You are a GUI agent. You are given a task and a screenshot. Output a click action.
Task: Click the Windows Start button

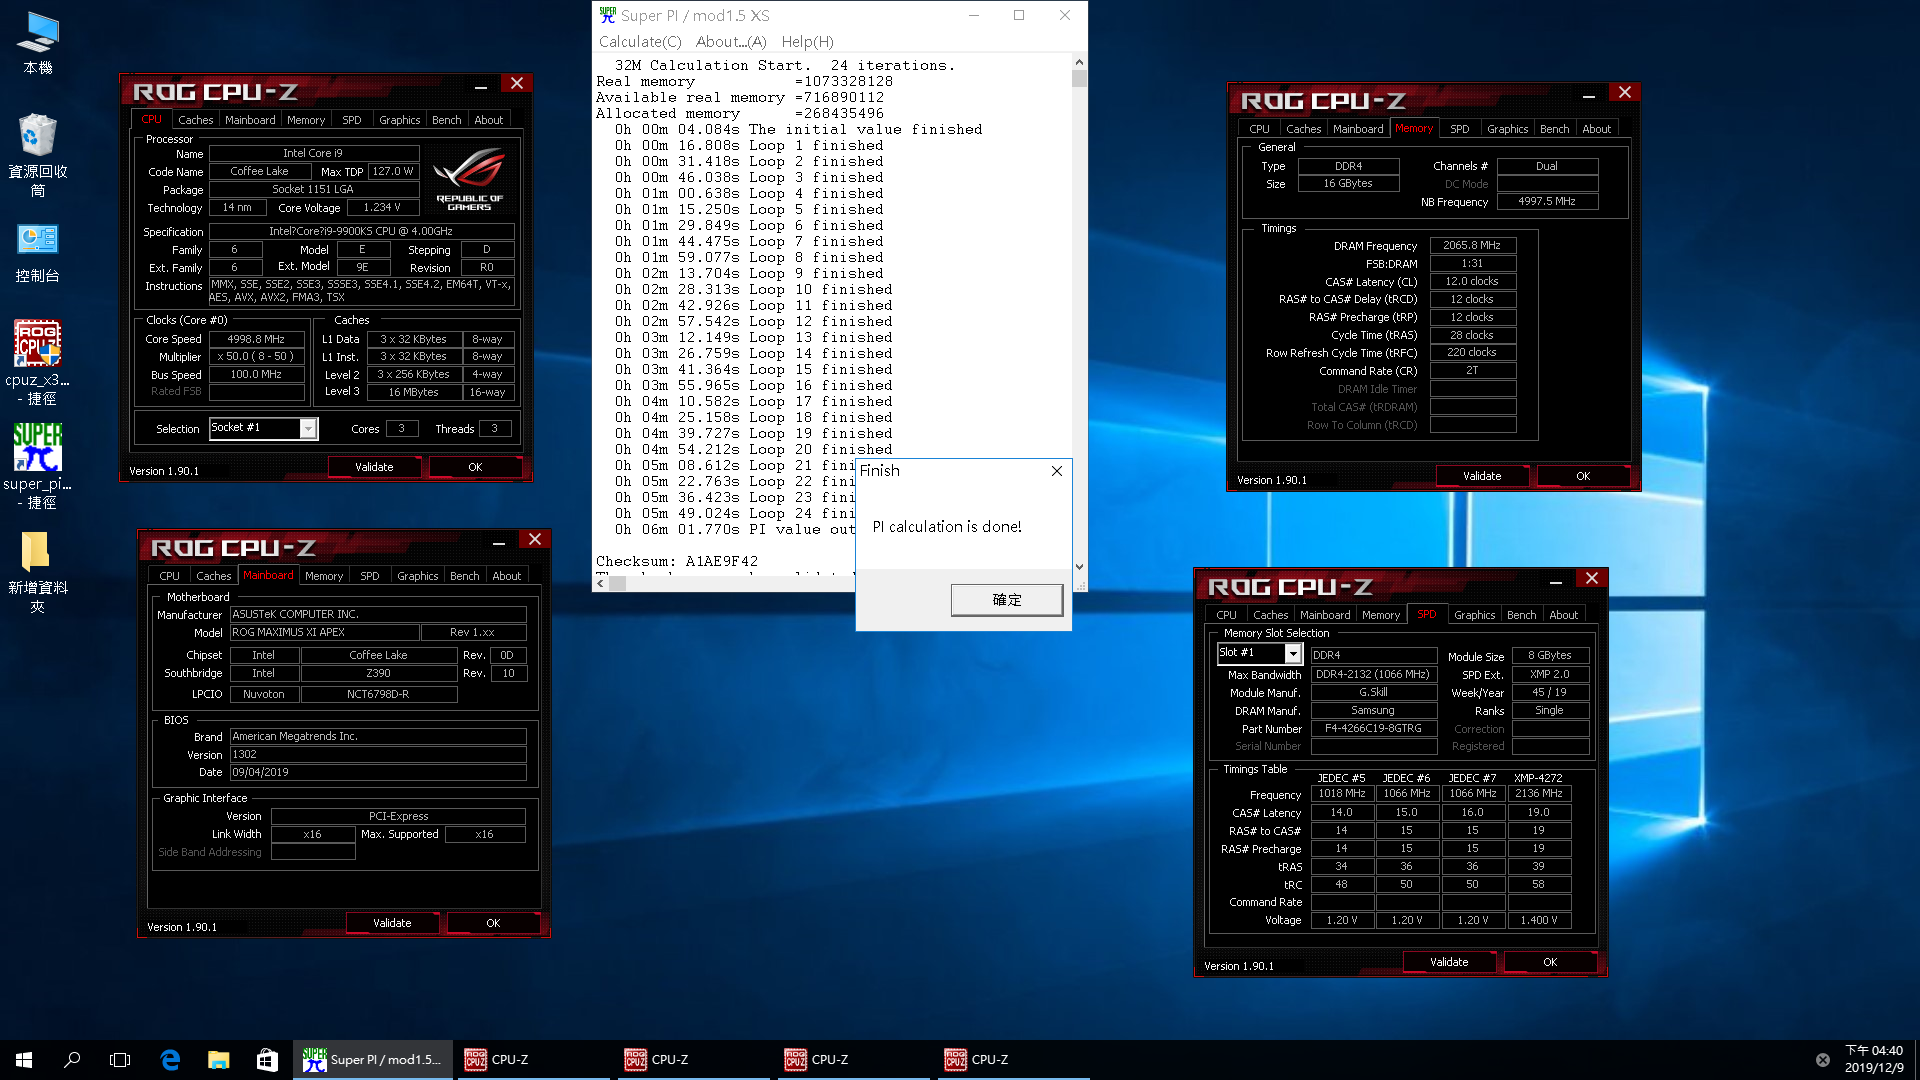24,1059
